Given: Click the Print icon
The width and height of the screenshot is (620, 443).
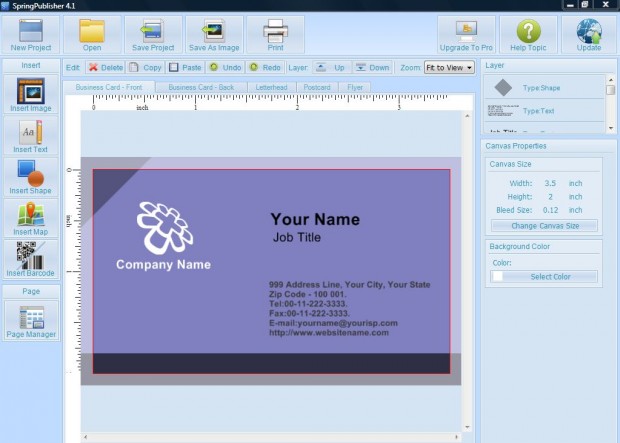Looking at the screenshot, I should (275, 32).
